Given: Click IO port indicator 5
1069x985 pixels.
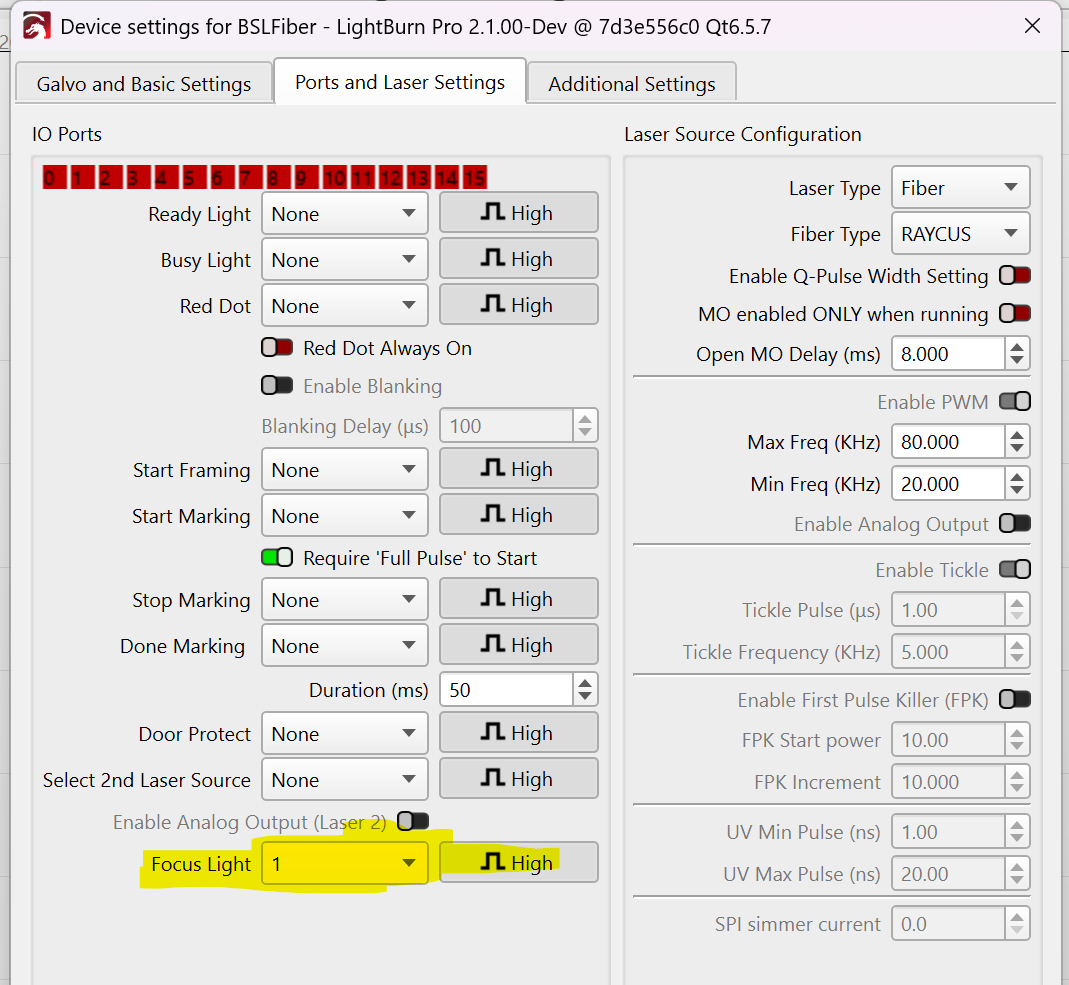Looking at the screenshot, I should pos(188,178).
